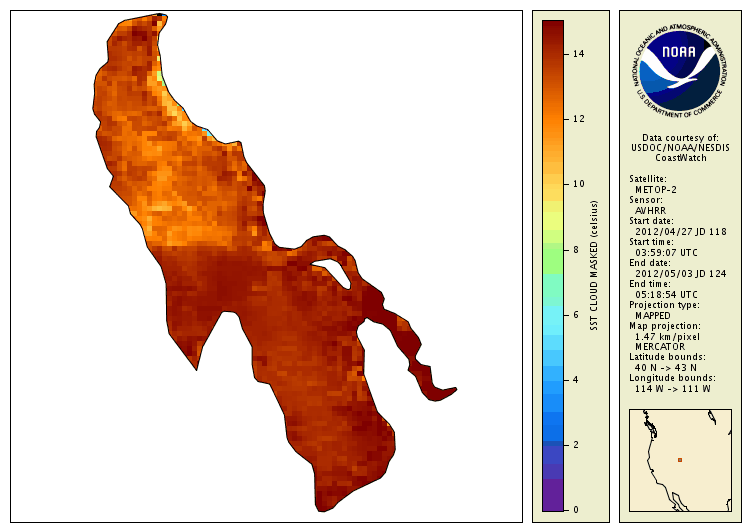Click the 'Longitude bounds:' label

(672, 378)
